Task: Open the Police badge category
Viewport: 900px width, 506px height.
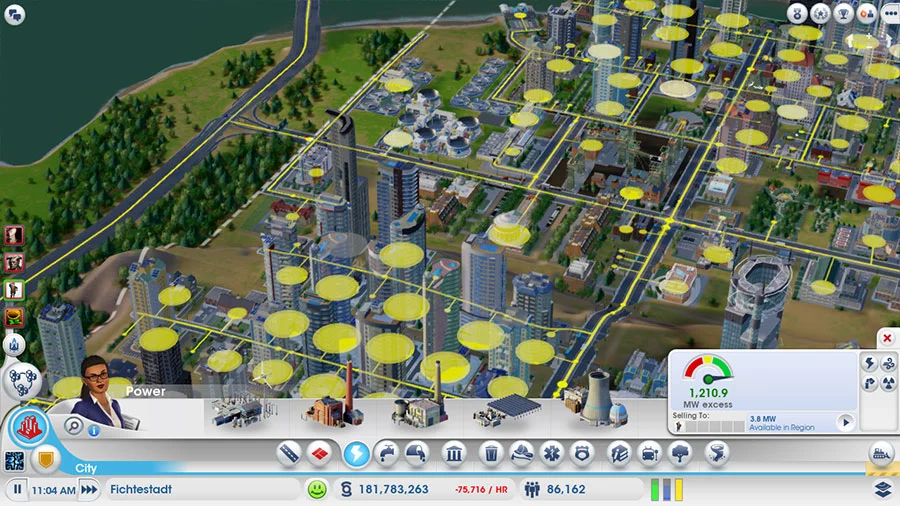Action: click(582, 454)
